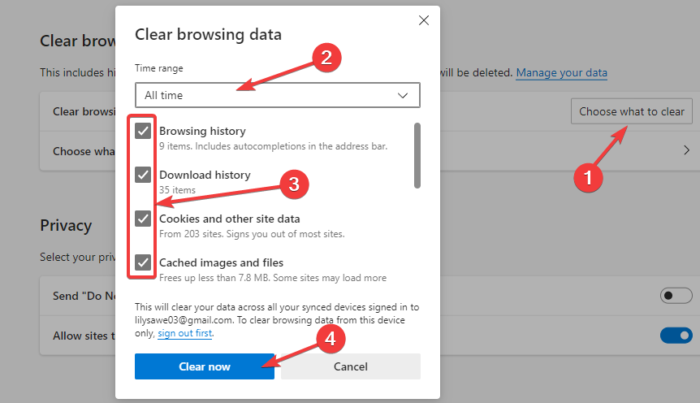
Task: Close the Clear browsing data dialog
Action: click(x=424, y=20)
